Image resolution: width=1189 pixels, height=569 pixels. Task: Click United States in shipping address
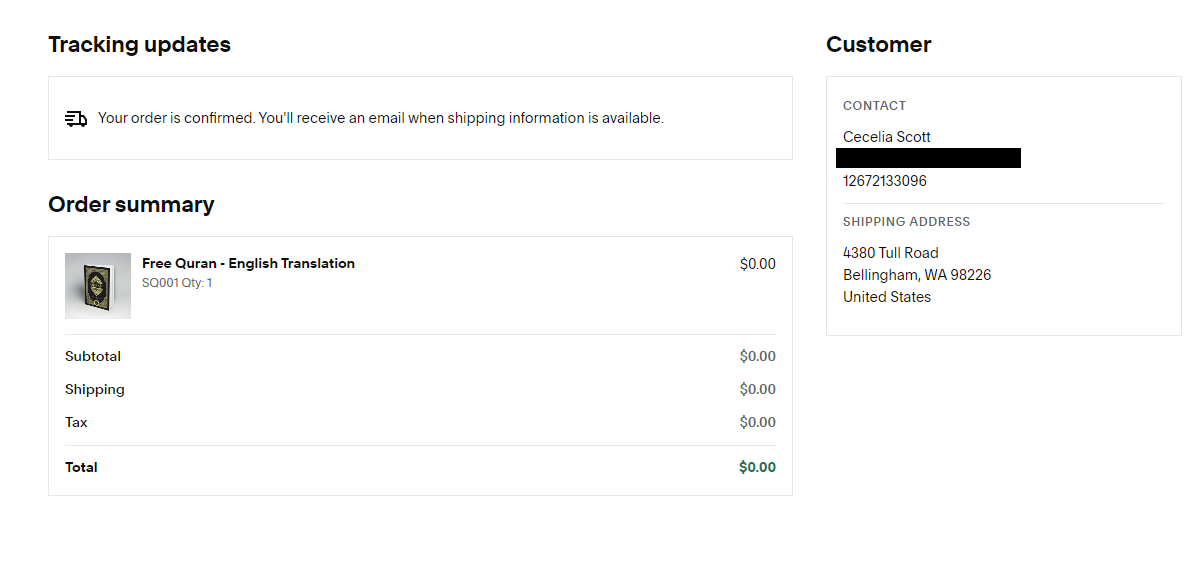point(887,297)
